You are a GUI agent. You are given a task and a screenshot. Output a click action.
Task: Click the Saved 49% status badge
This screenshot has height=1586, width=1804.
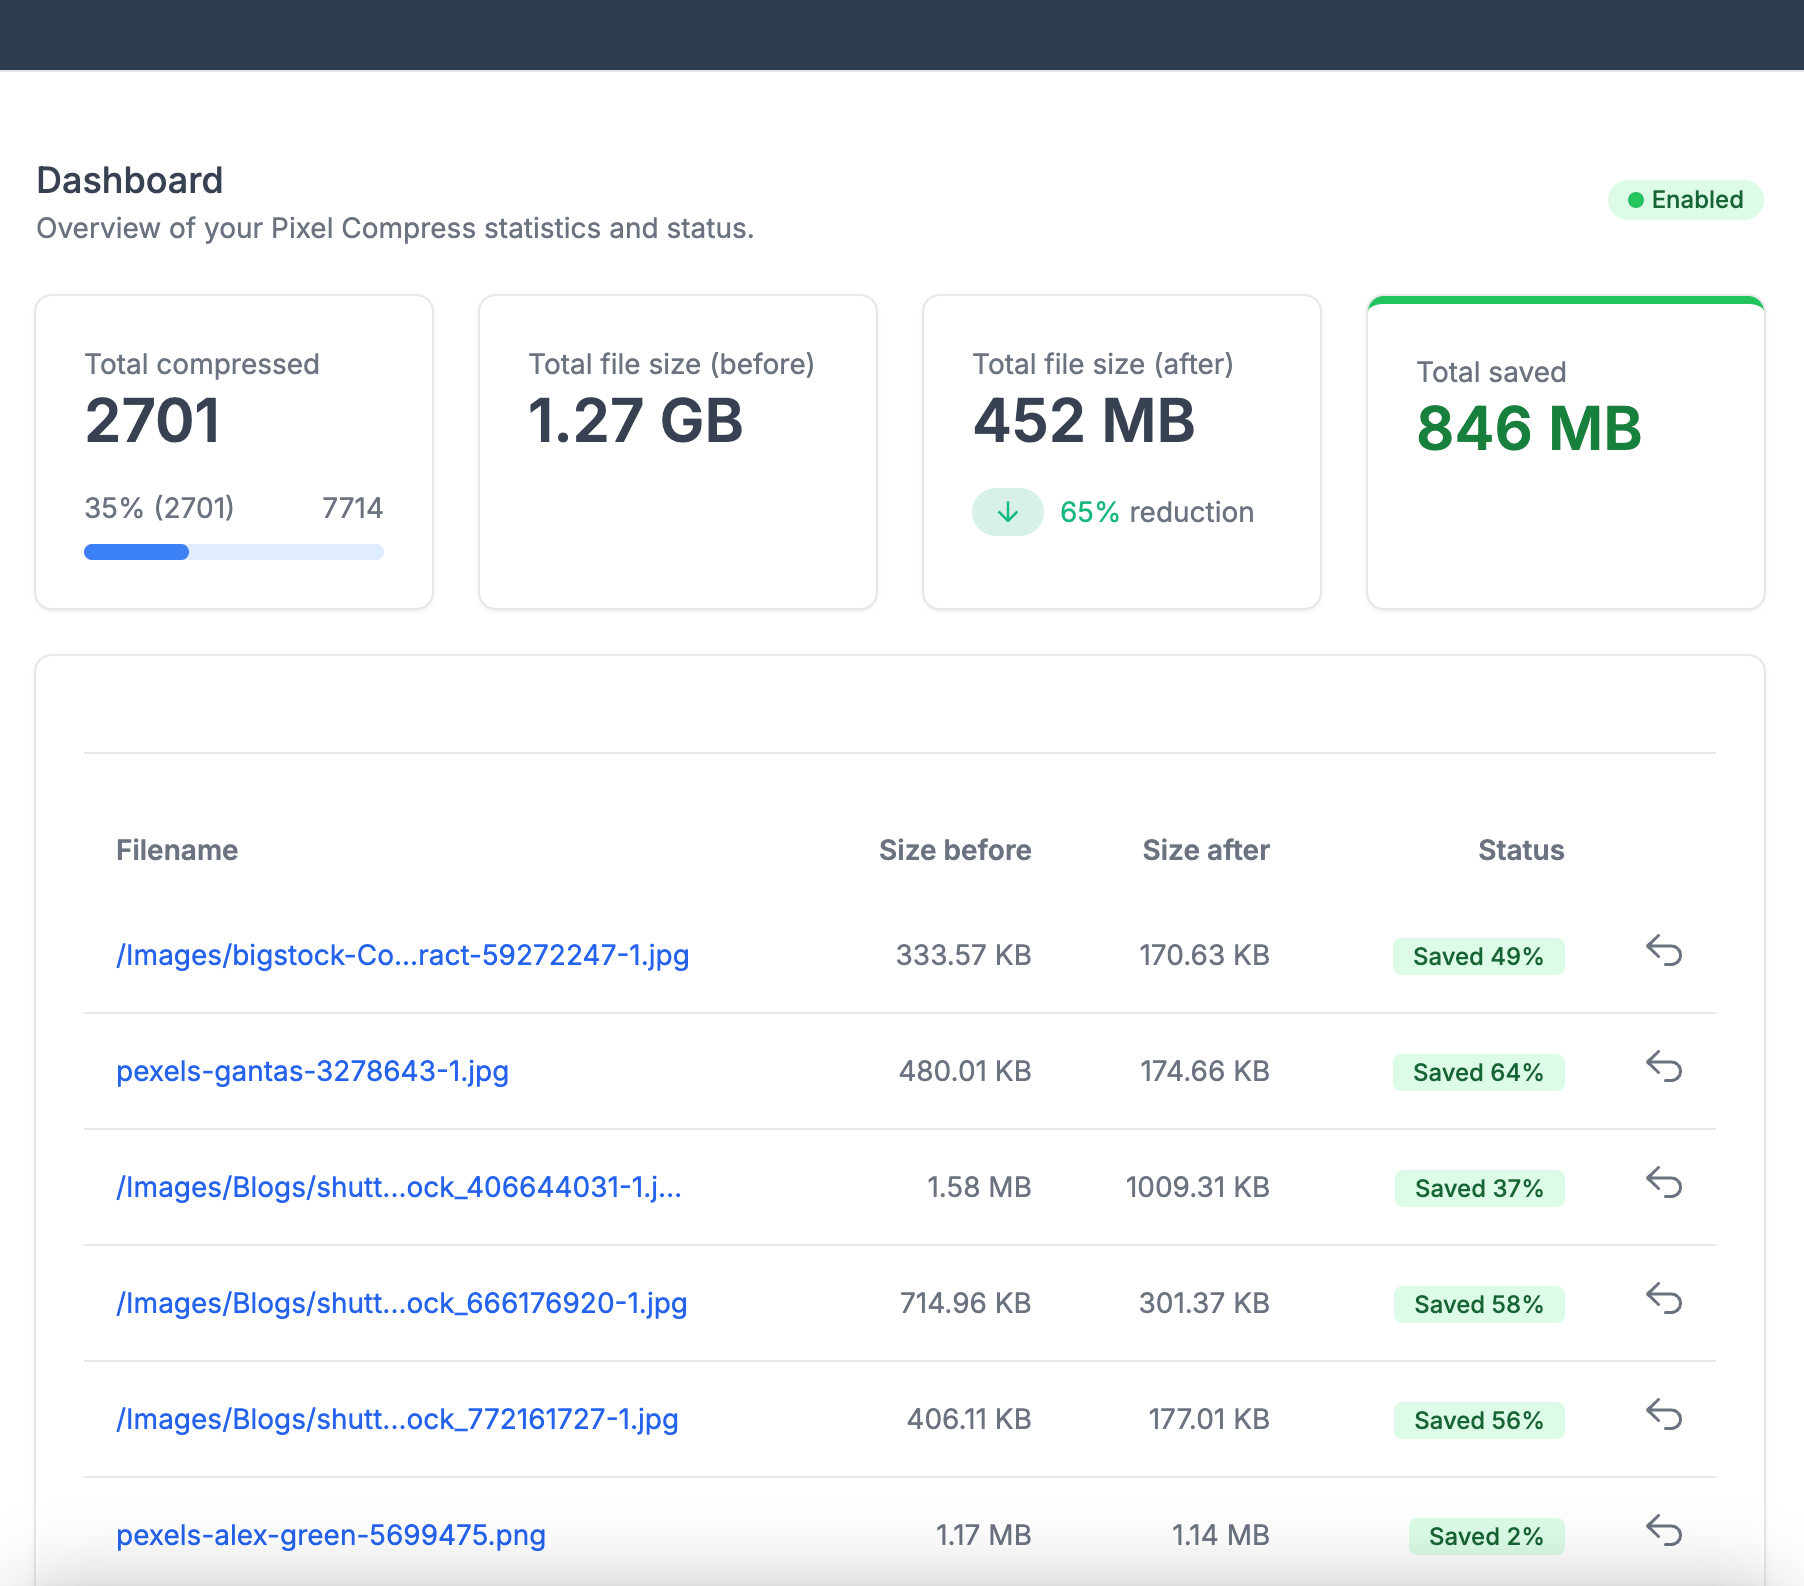point(1479,956)
